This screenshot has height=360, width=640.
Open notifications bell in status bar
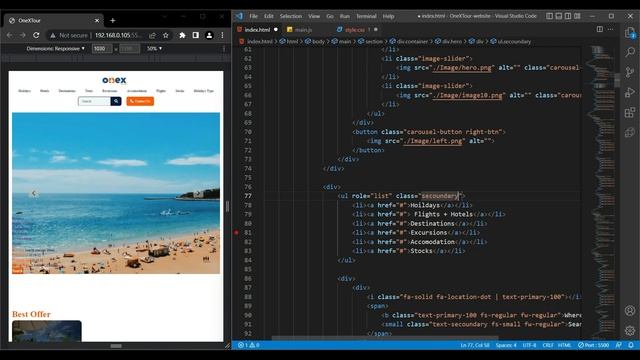pos(631,345)
